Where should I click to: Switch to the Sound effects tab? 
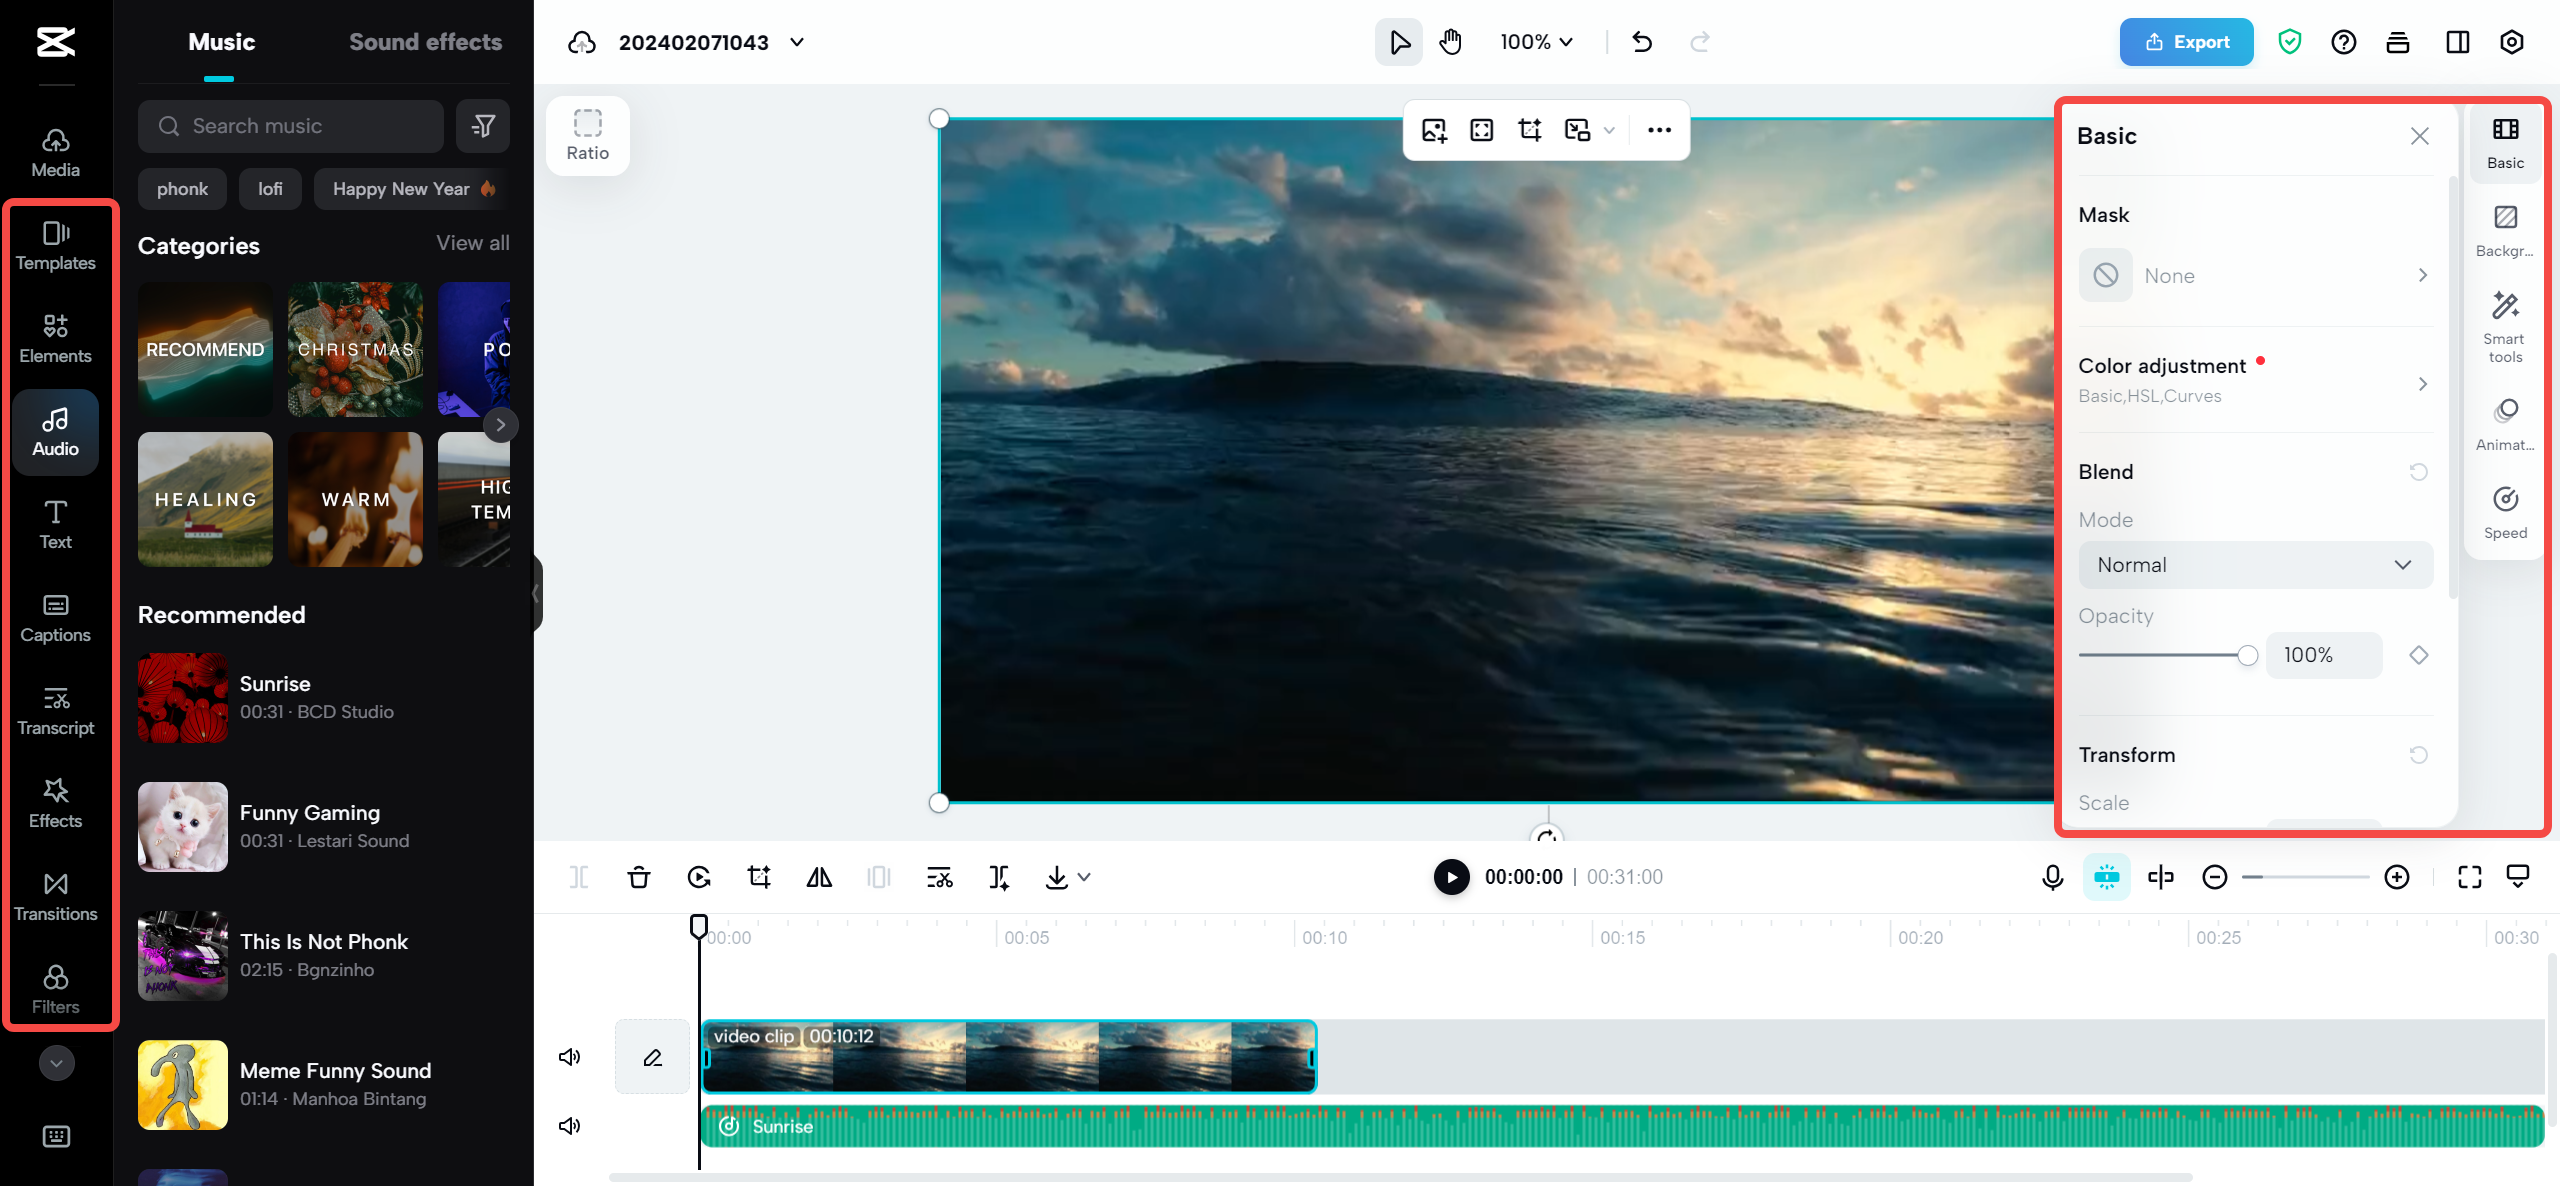[x=425, y=42]
